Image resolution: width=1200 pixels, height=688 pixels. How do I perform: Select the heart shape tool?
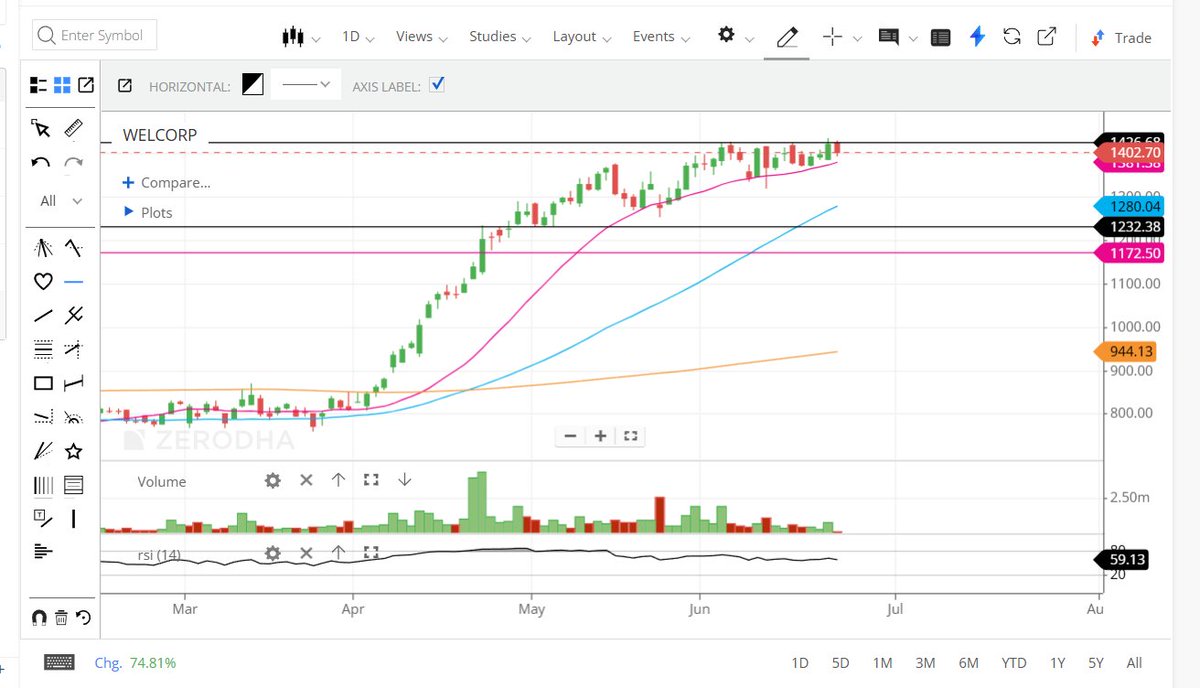43,282
